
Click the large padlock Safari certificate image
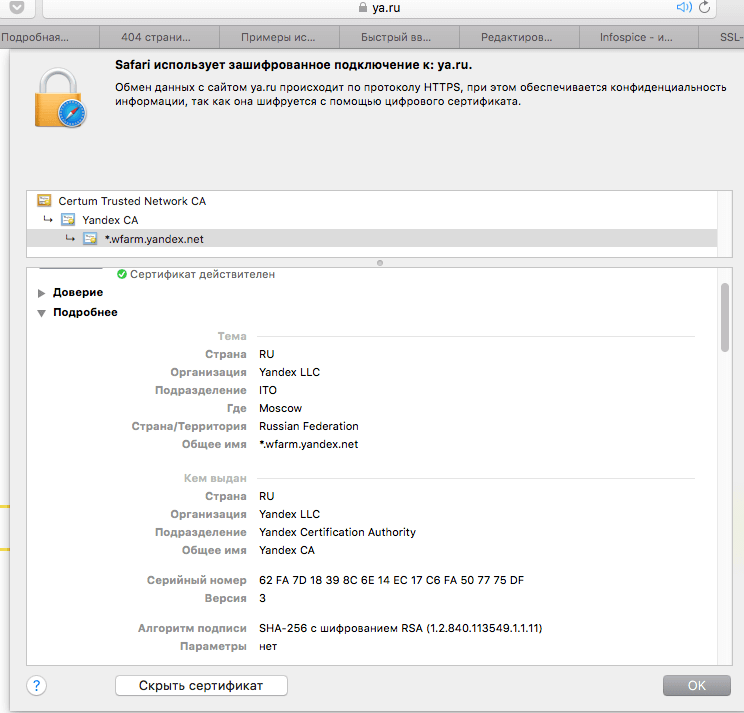click(x=60, y=98)
